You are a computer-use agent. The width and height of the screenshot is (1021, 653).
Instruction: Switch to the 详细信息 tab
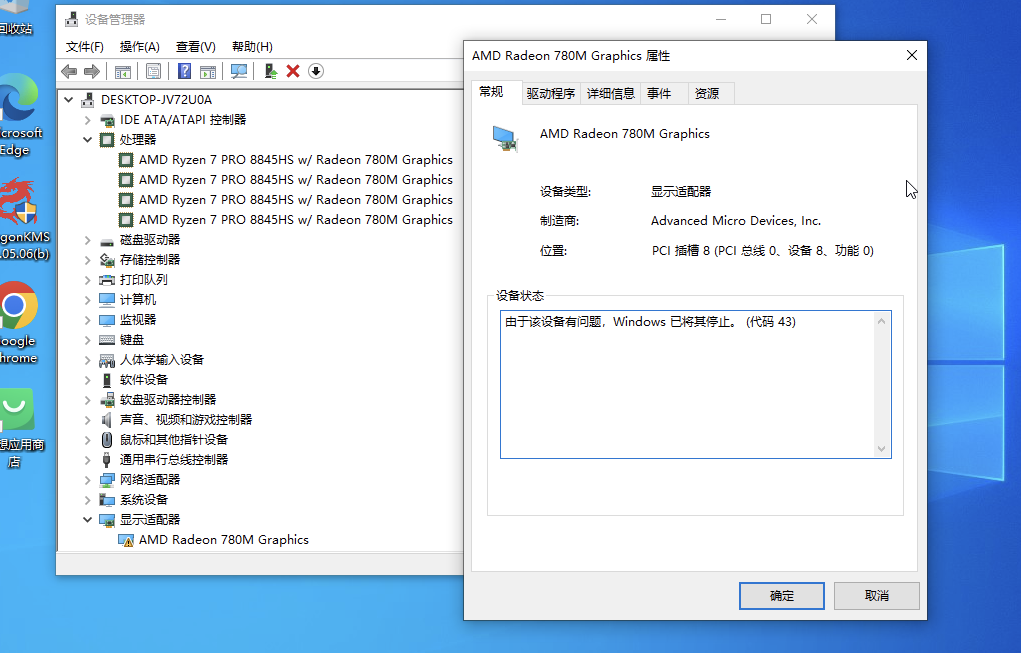(611, 94)
